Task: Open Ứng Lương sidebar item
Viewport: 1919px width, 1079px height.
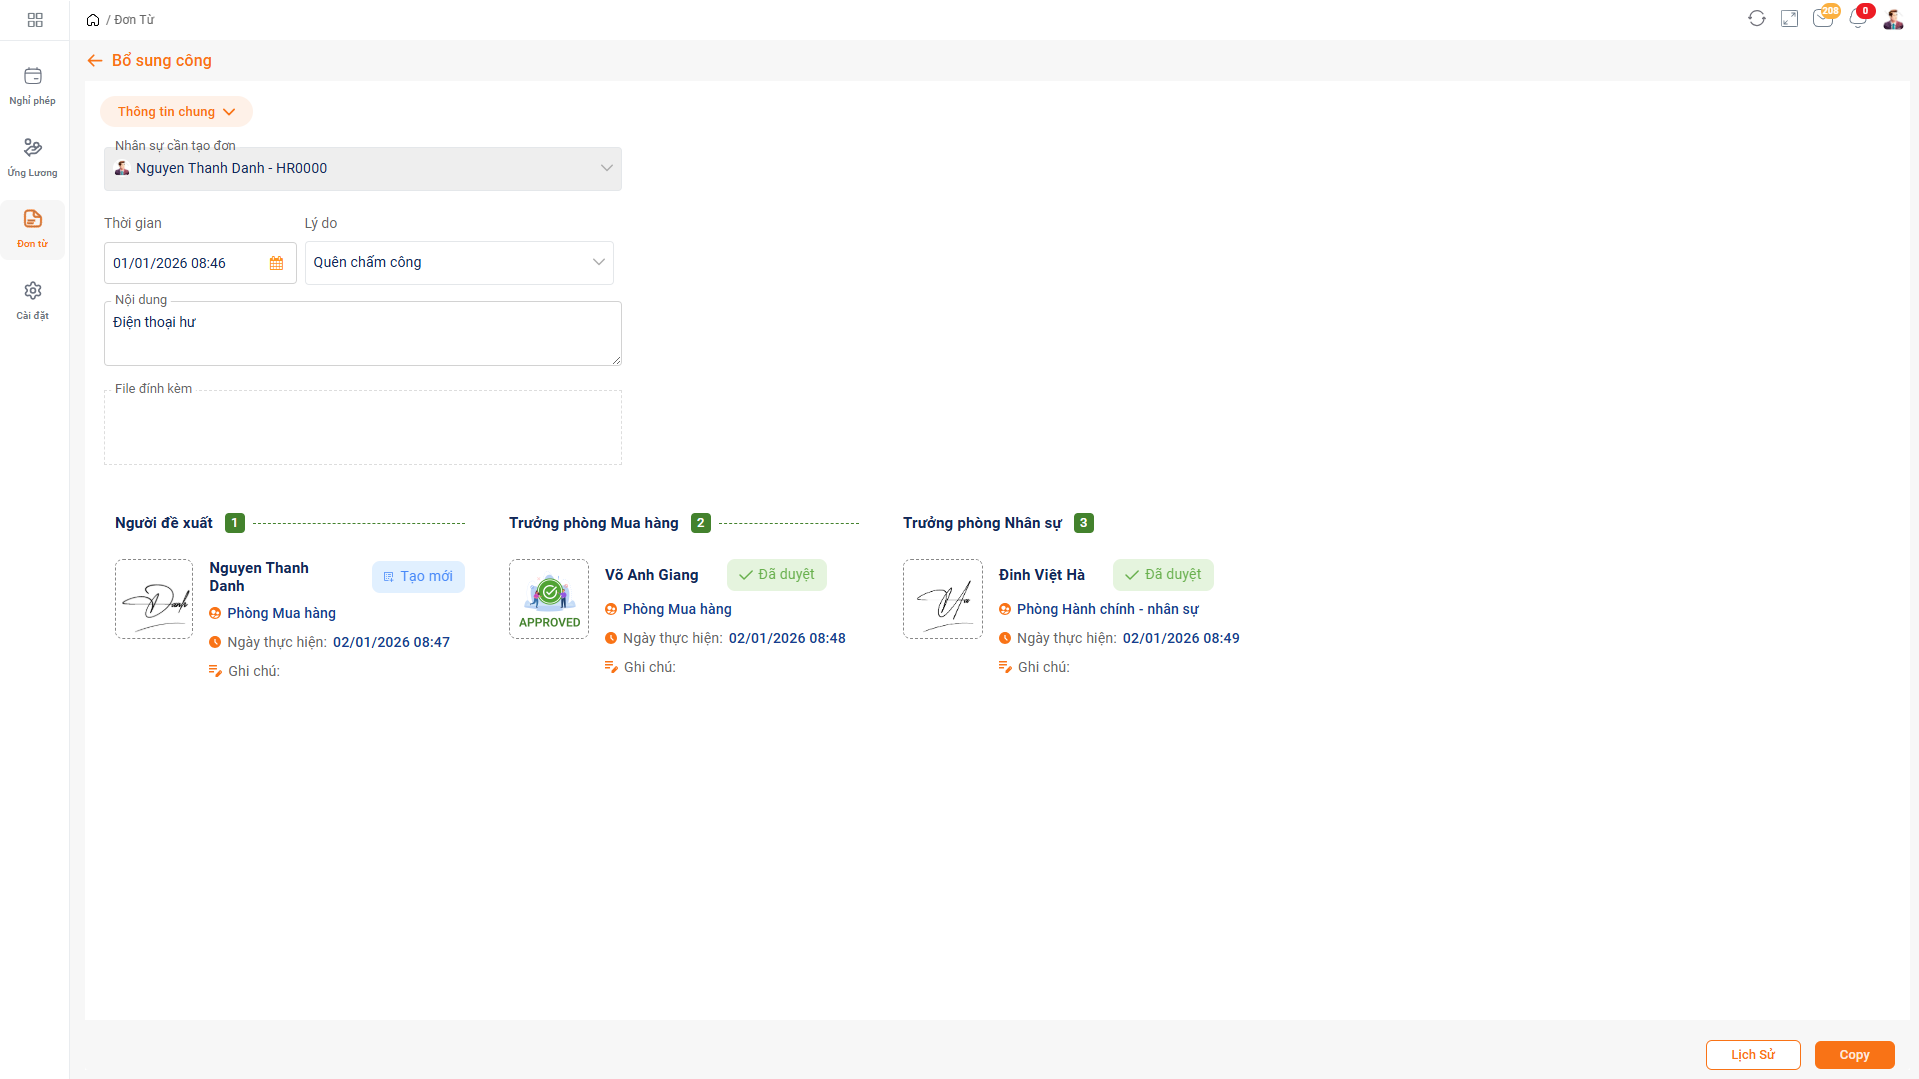Action: pos(33,157)
